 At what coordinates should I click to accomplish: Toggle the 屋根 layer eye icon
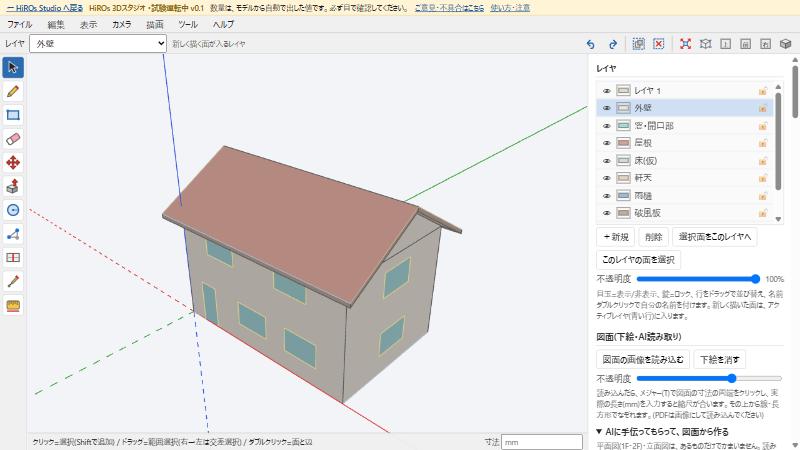[x=607, y=143]
